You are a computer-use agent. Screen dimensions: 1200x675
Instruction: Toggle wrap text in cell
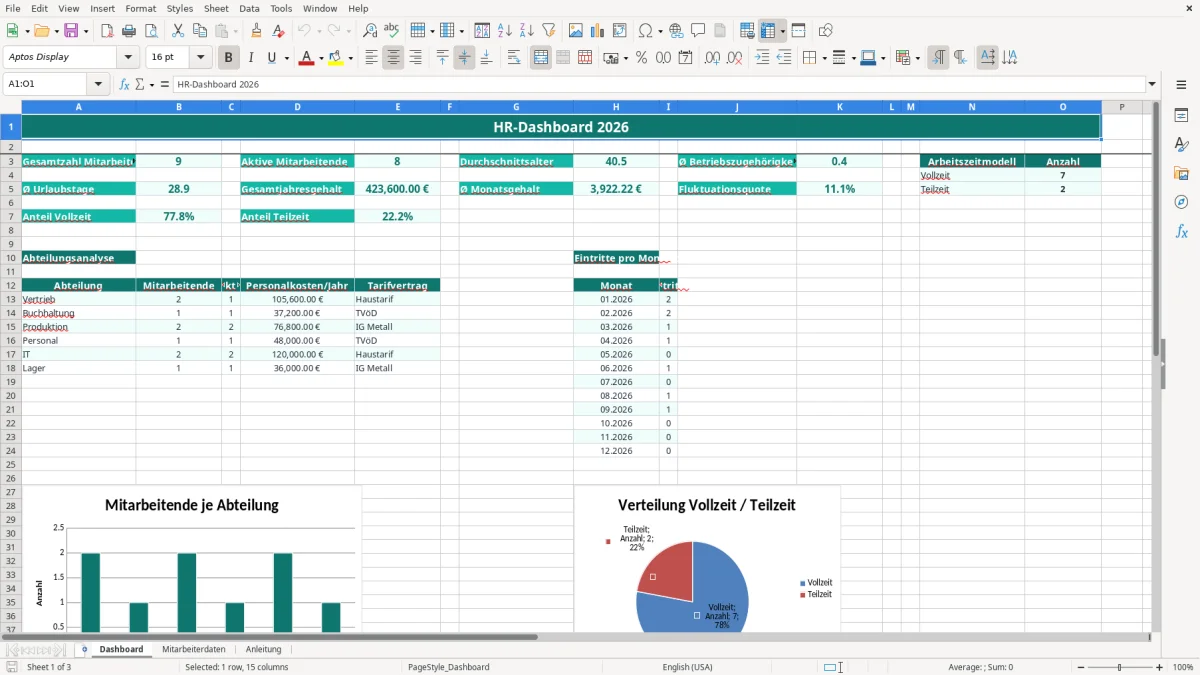[514, 58]
